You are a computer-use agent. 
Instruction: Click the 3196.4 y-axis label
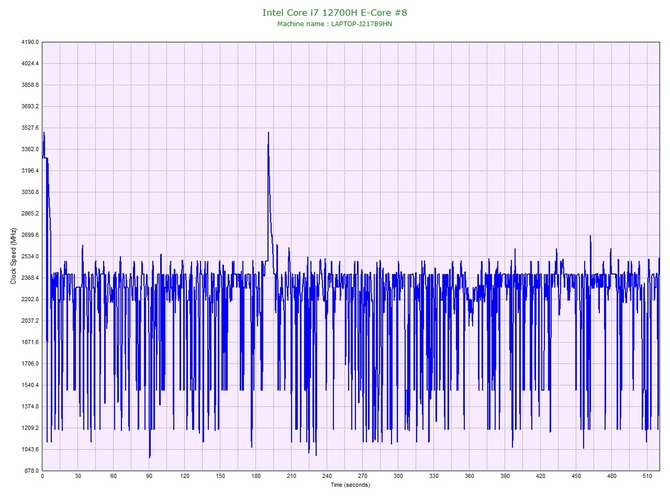30,171
